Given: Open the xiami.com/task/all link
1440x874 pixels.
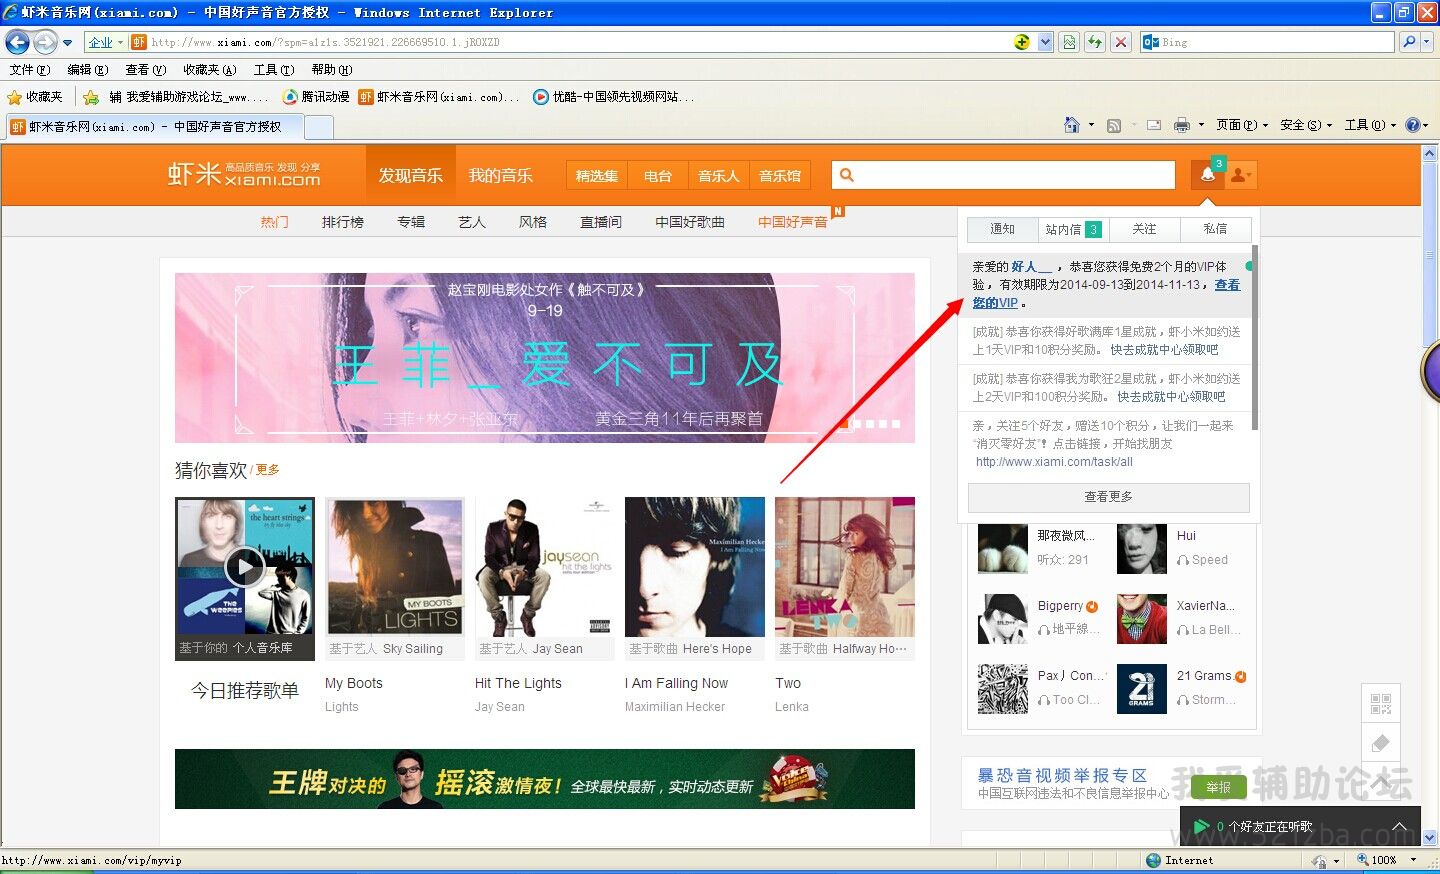Looking at the screenshot, I should (1054, 462).
